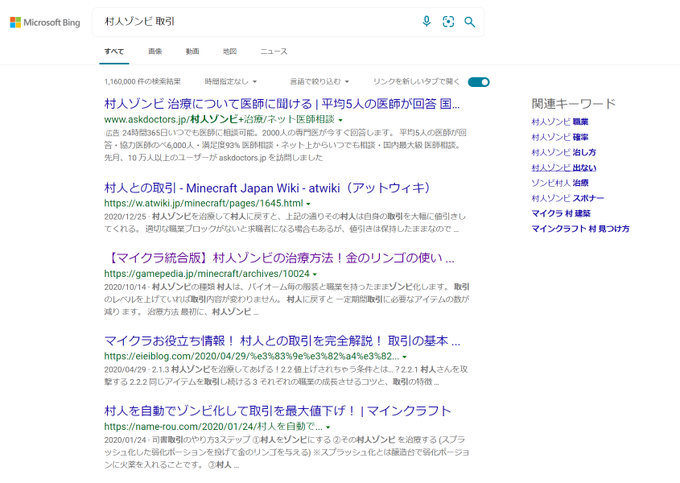This screenshot has width=680, height=483.
Task: Expand arrow beside w.atwiki.jp URL
Action: coord(308,204)
